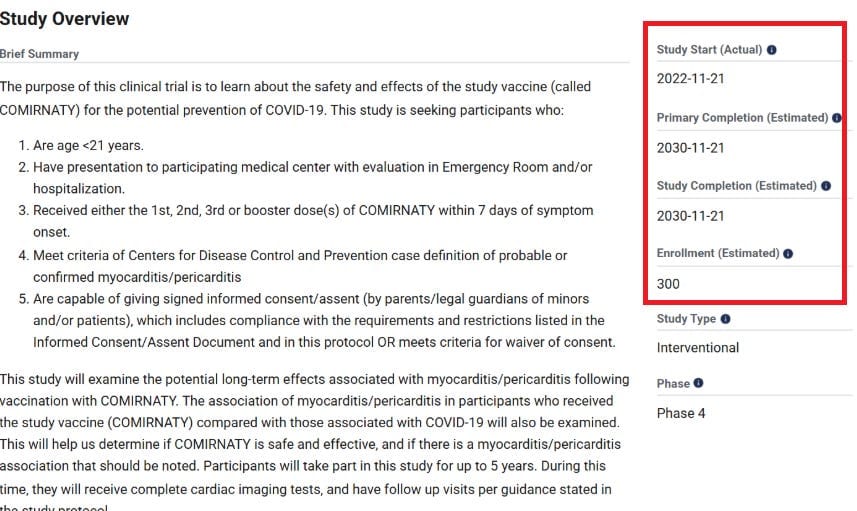Open info icon next to Primary Completion (Estimated)
This screenshot has height=511, width=857.
836,118
